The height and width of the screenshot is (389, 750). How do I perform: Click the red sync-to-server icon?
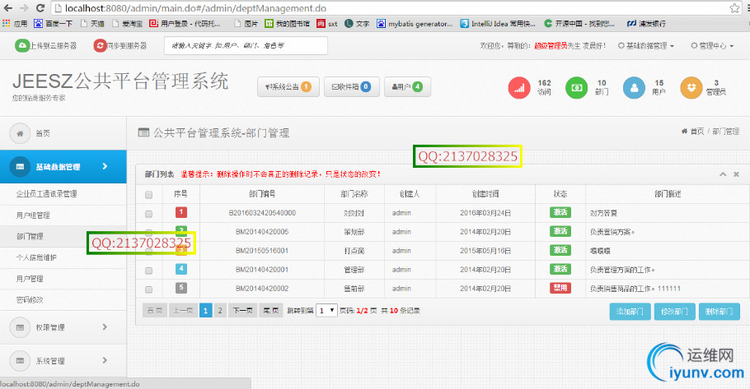pos(100,45)
